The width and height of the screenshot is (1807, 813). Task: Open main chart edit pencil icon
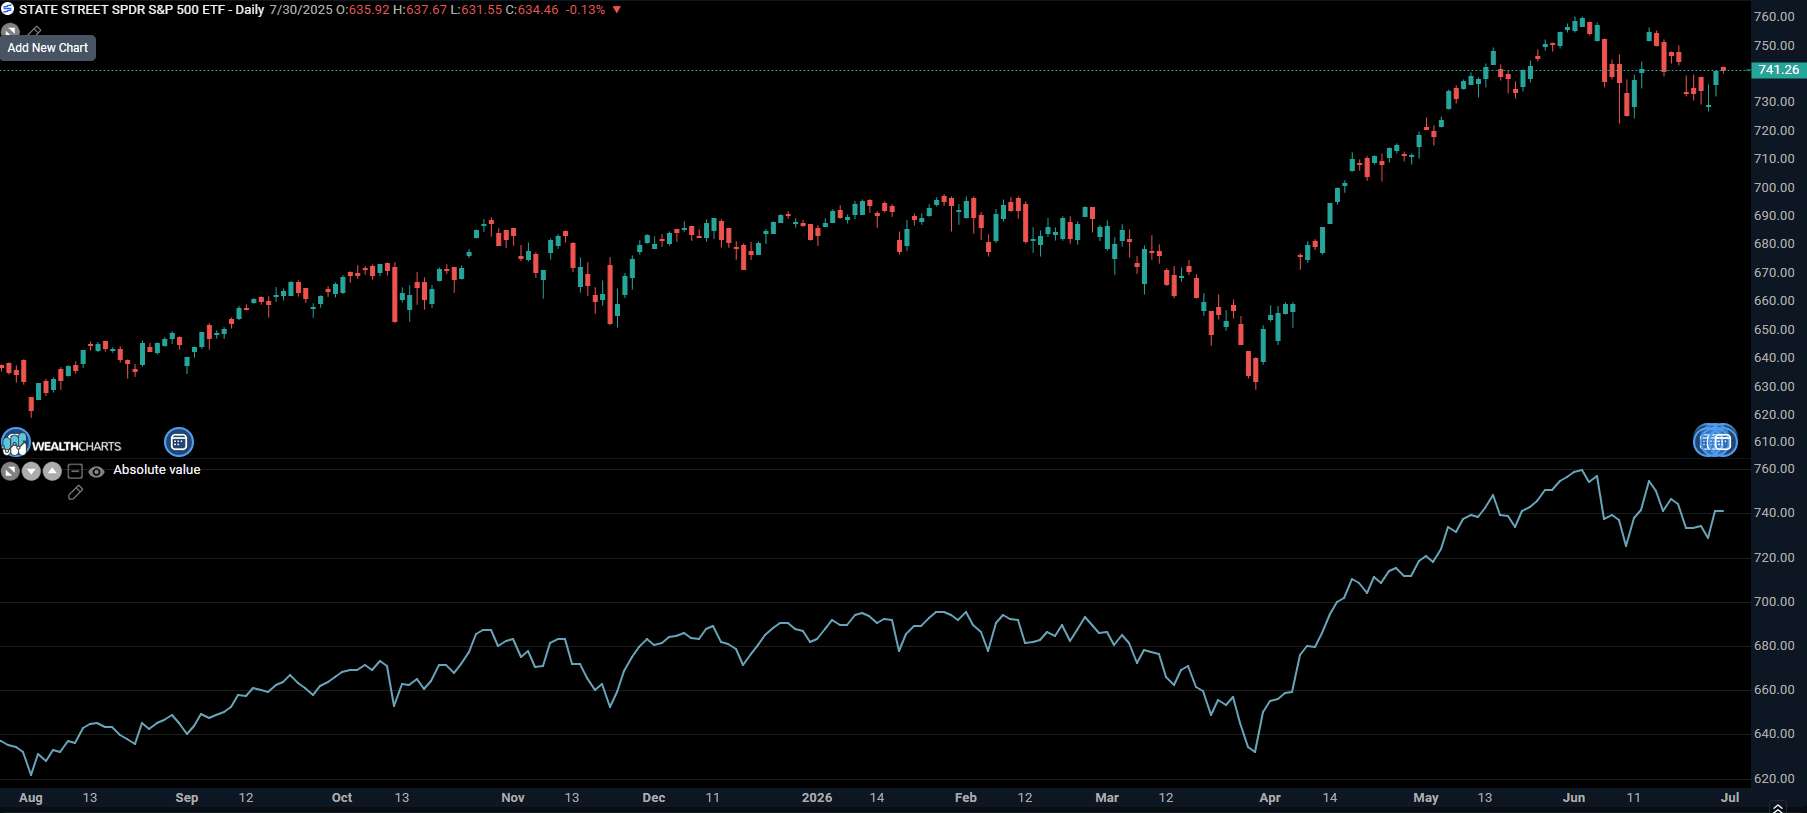click(x=34, y=32)
